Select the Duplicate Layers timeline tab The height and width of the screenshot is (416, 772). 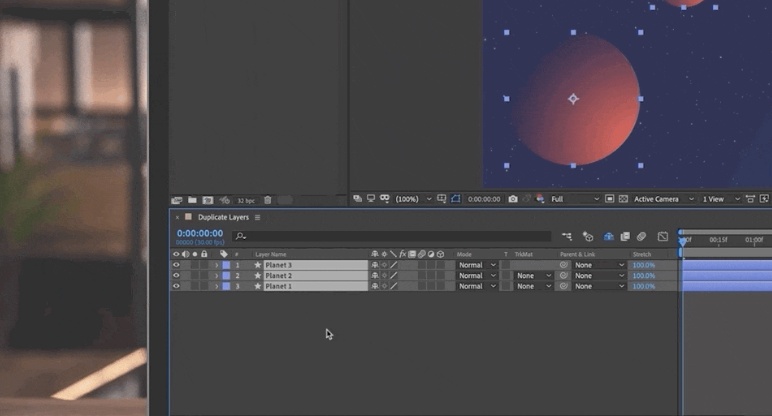tap(223, 217)
